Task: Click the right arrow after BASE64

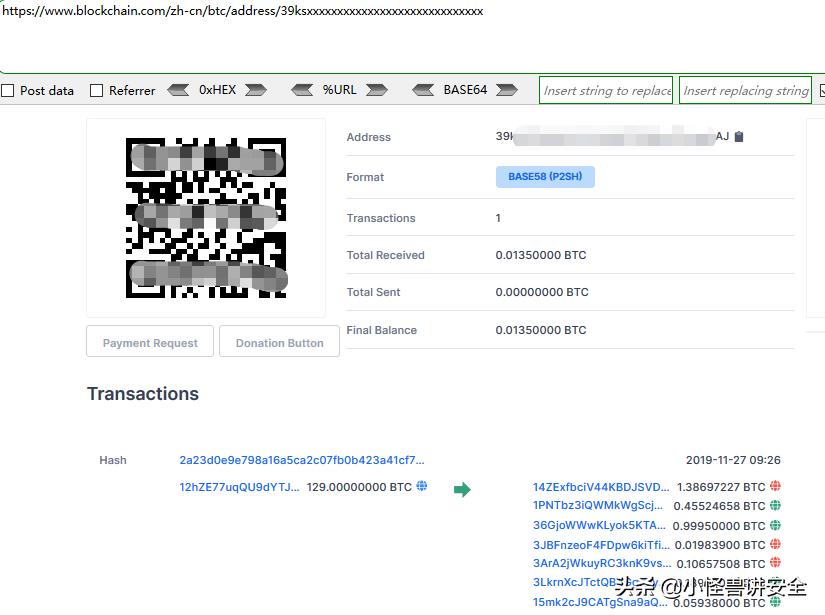Action: [508, 90]
